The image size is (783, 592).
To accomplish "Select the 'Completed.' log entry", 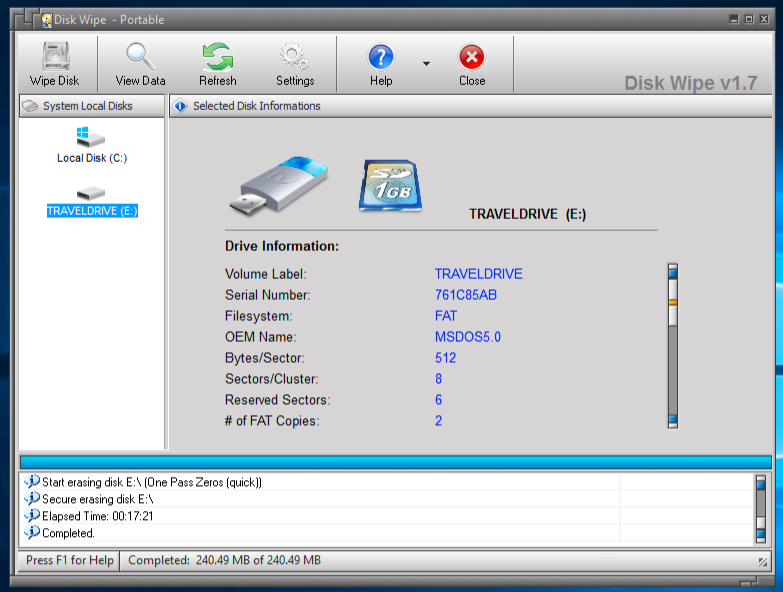I will pos(68,533).
